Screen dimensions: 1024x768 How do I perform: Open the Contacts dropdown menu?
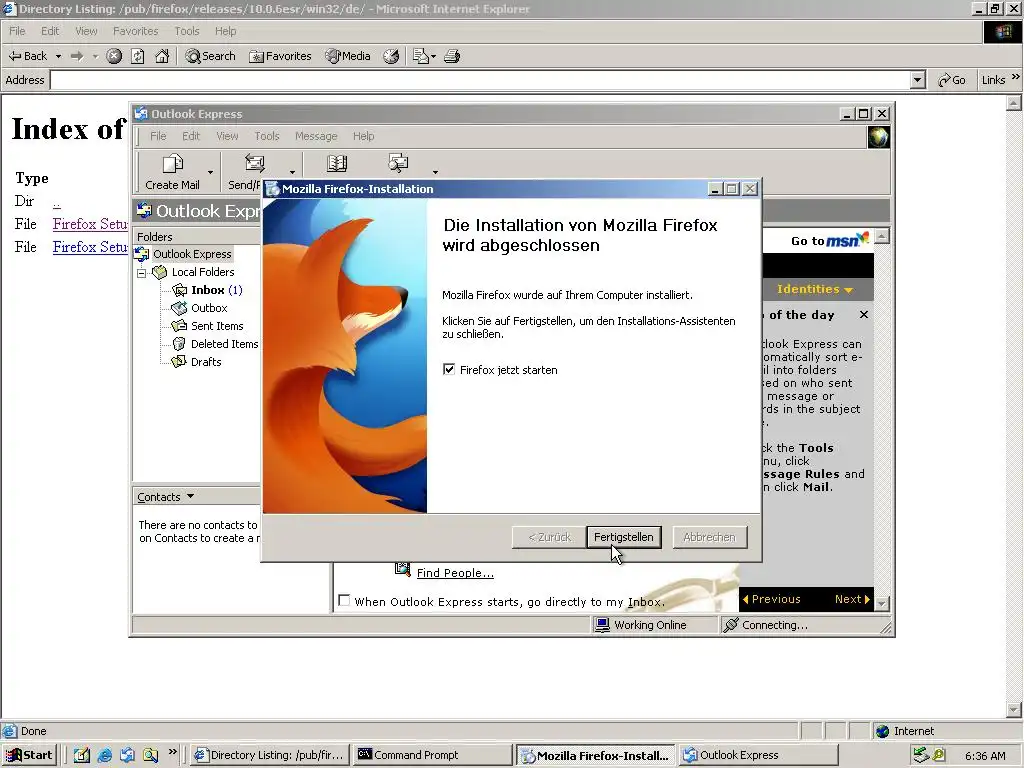point(165,497)
